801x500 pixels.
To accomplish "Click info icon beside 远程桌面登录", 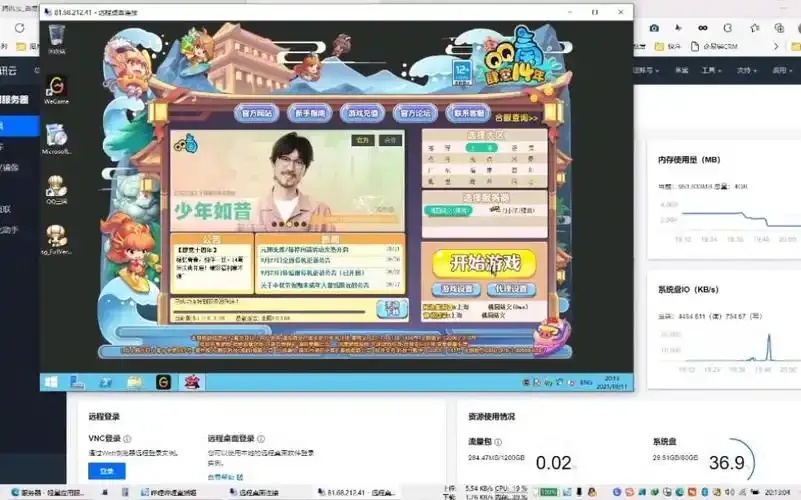I will (x=261, y=439).
